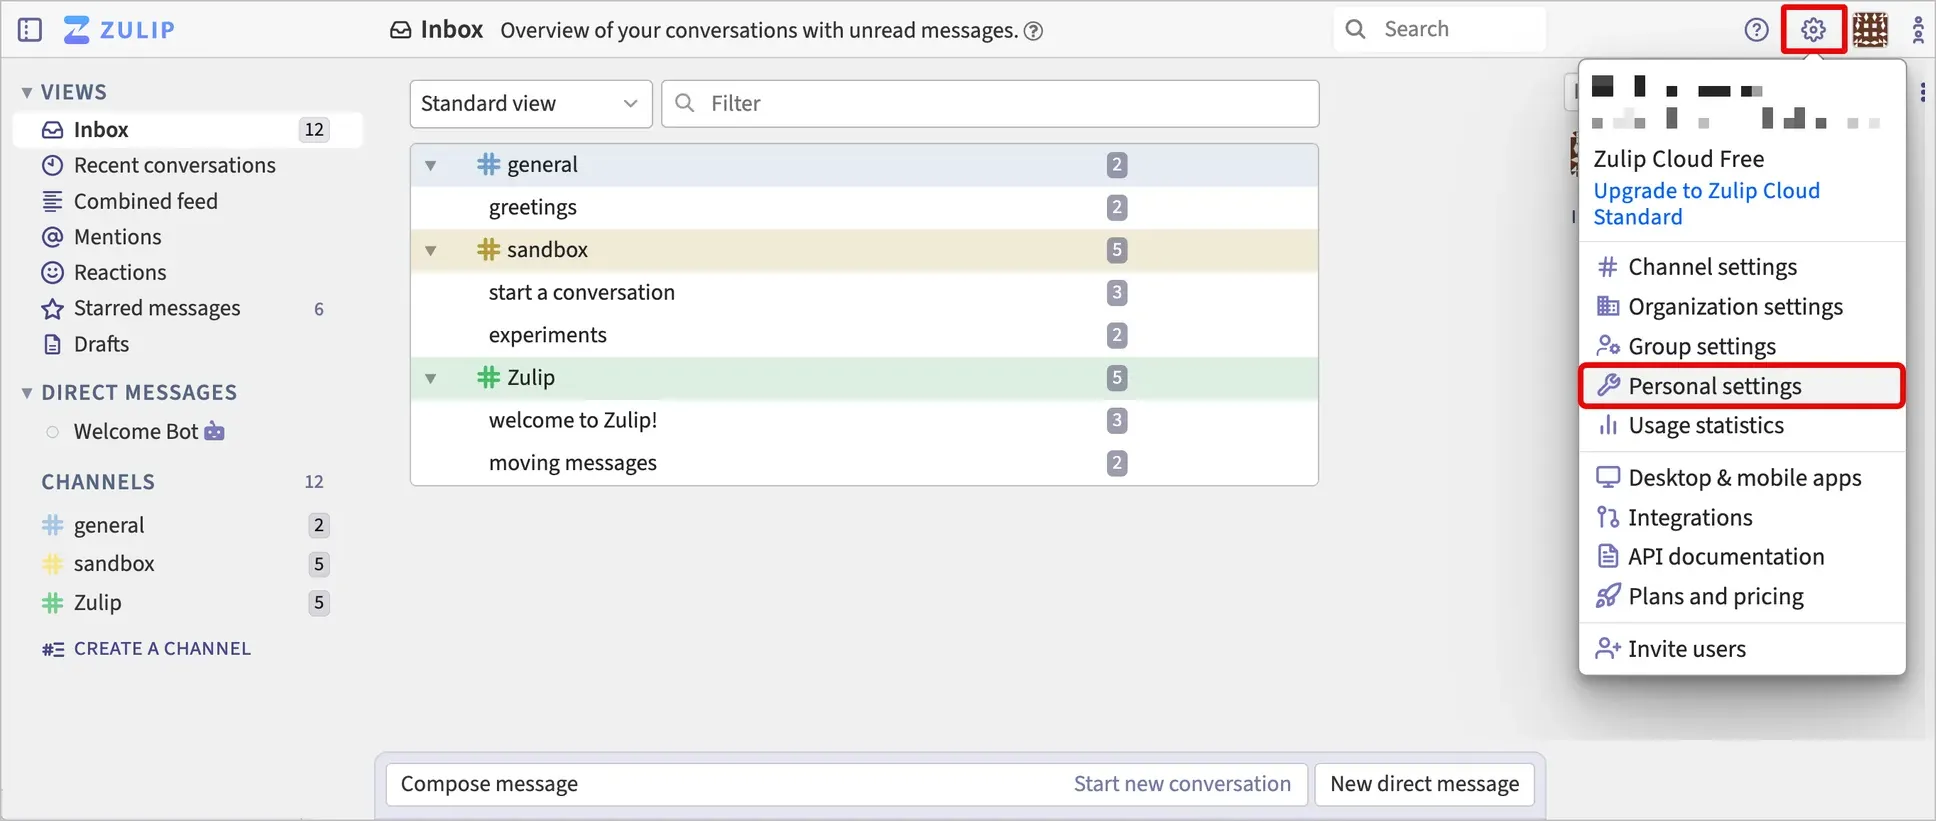Click the Zulip logo
The height and width of the screenshot is (821, 1936).
[120, 30]
